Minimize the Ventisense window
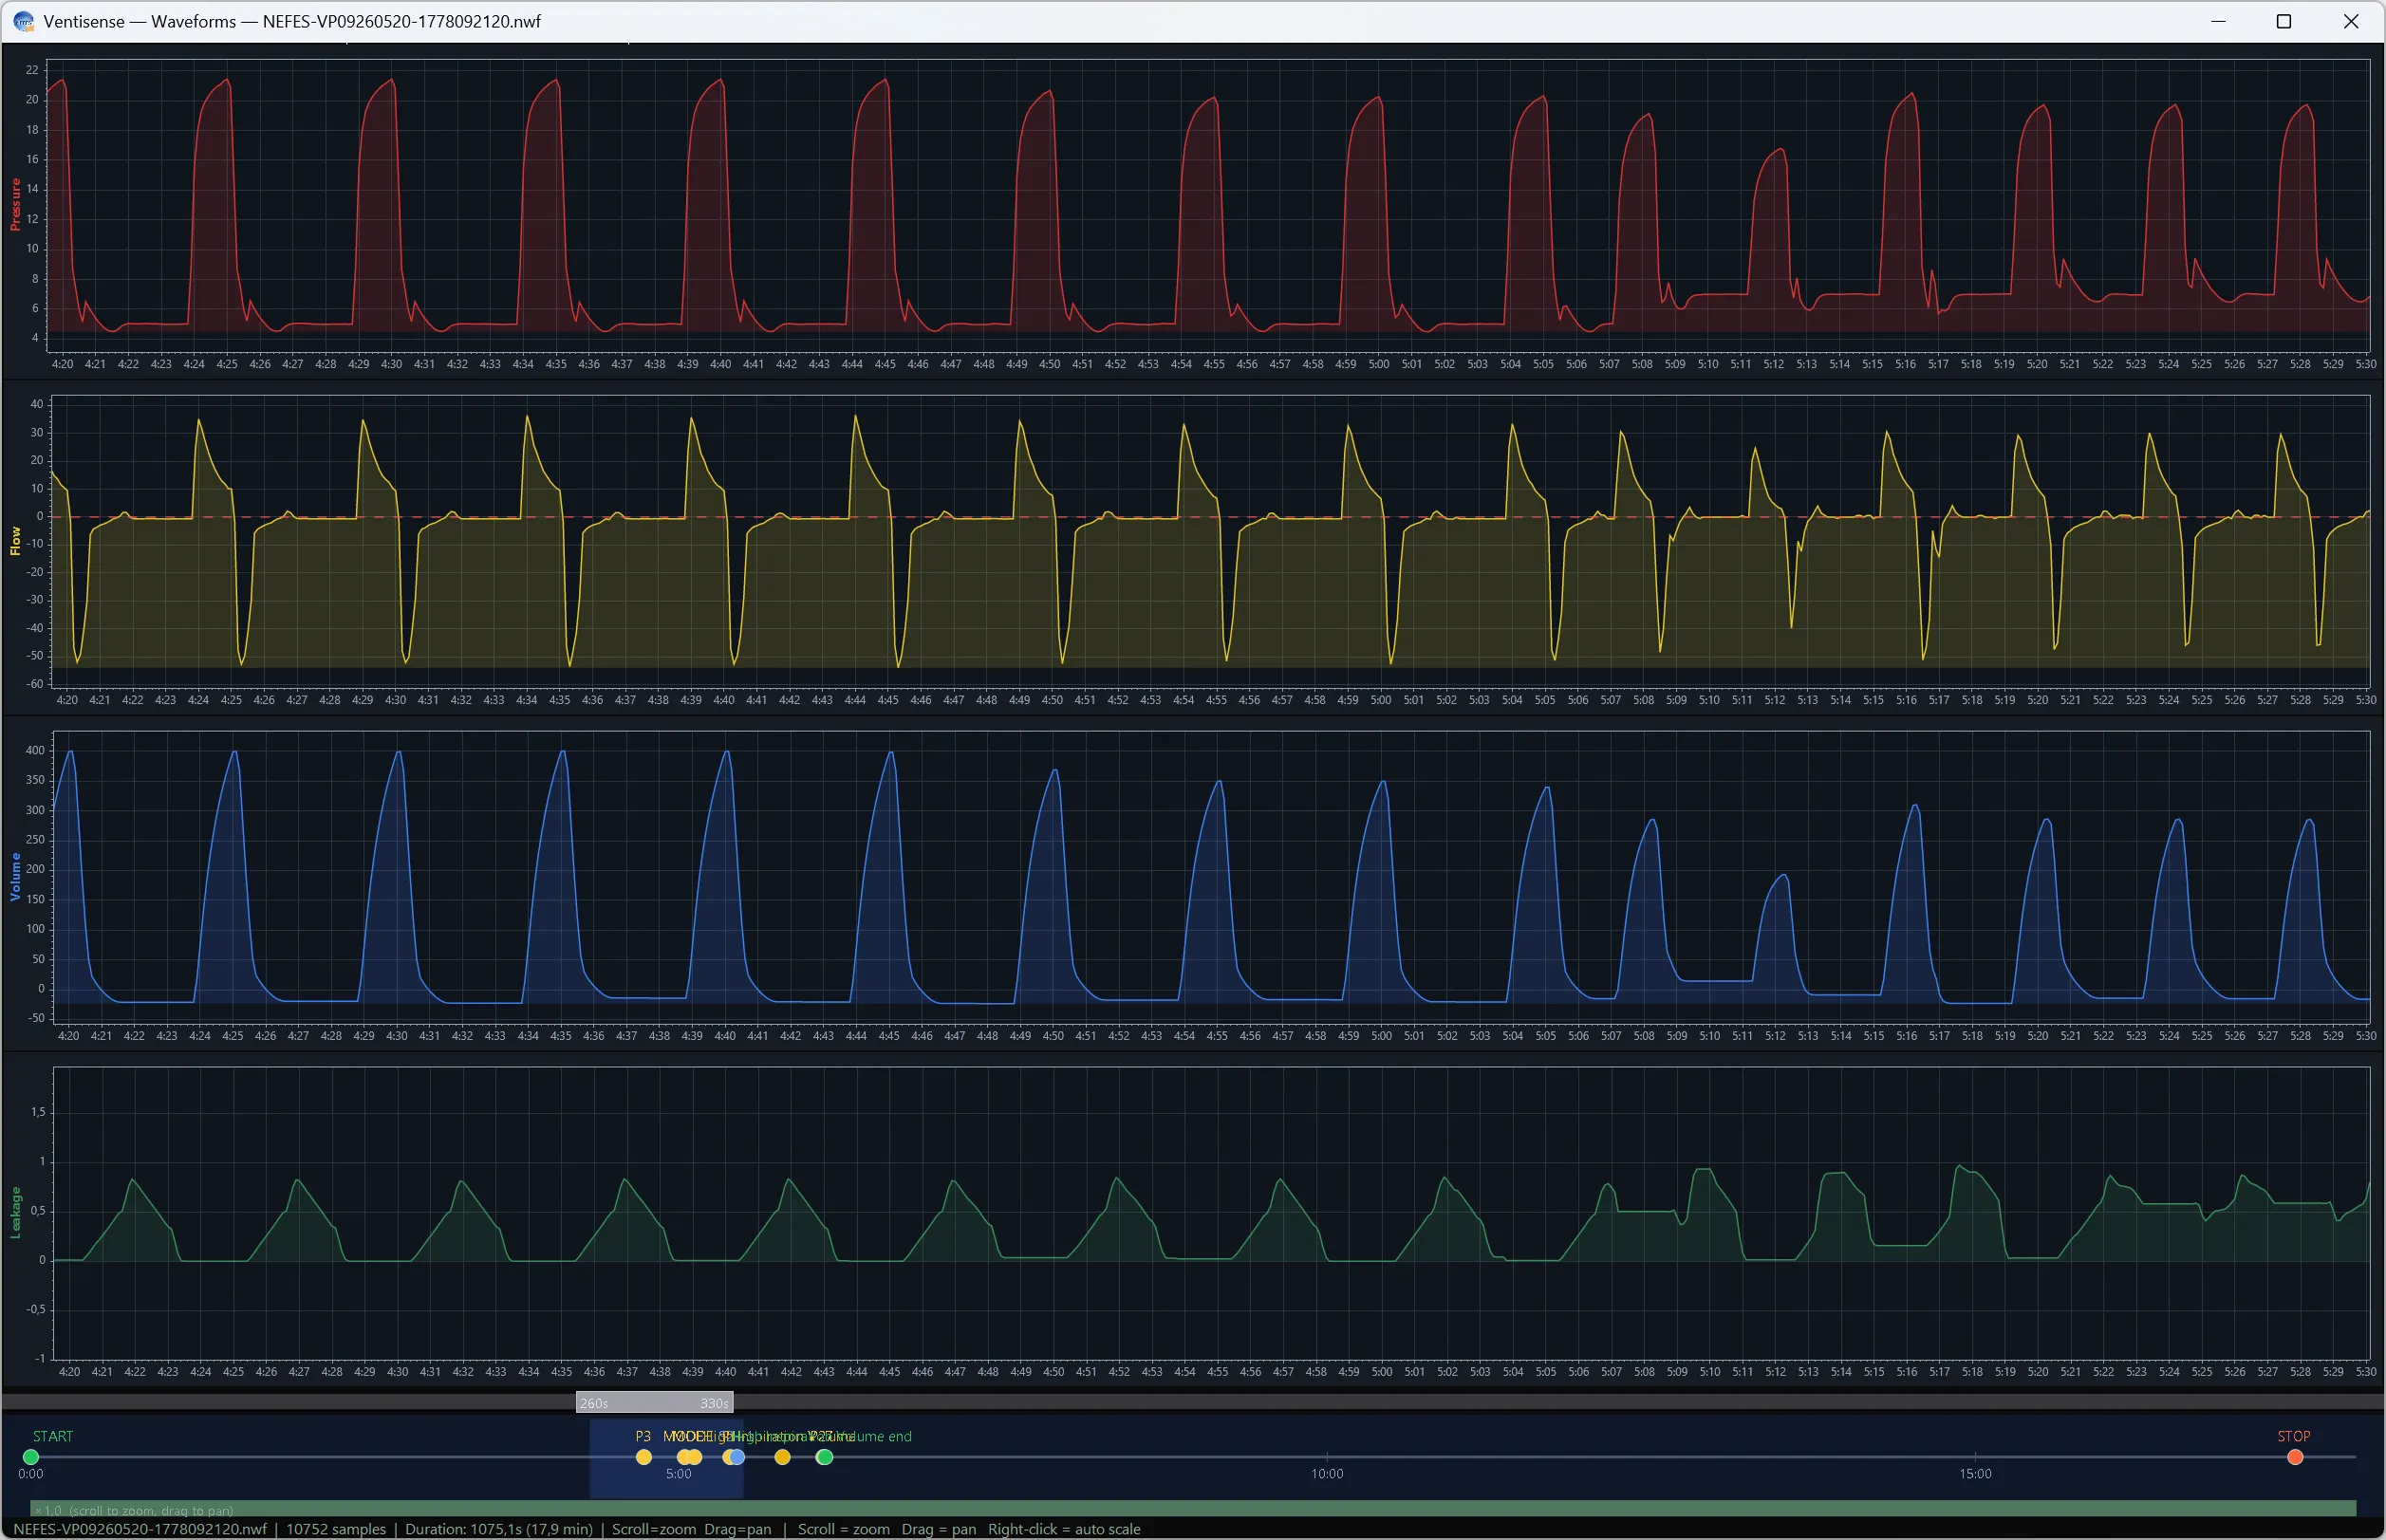Viewport: 2386px width, 1540px height. [2218, 21]
